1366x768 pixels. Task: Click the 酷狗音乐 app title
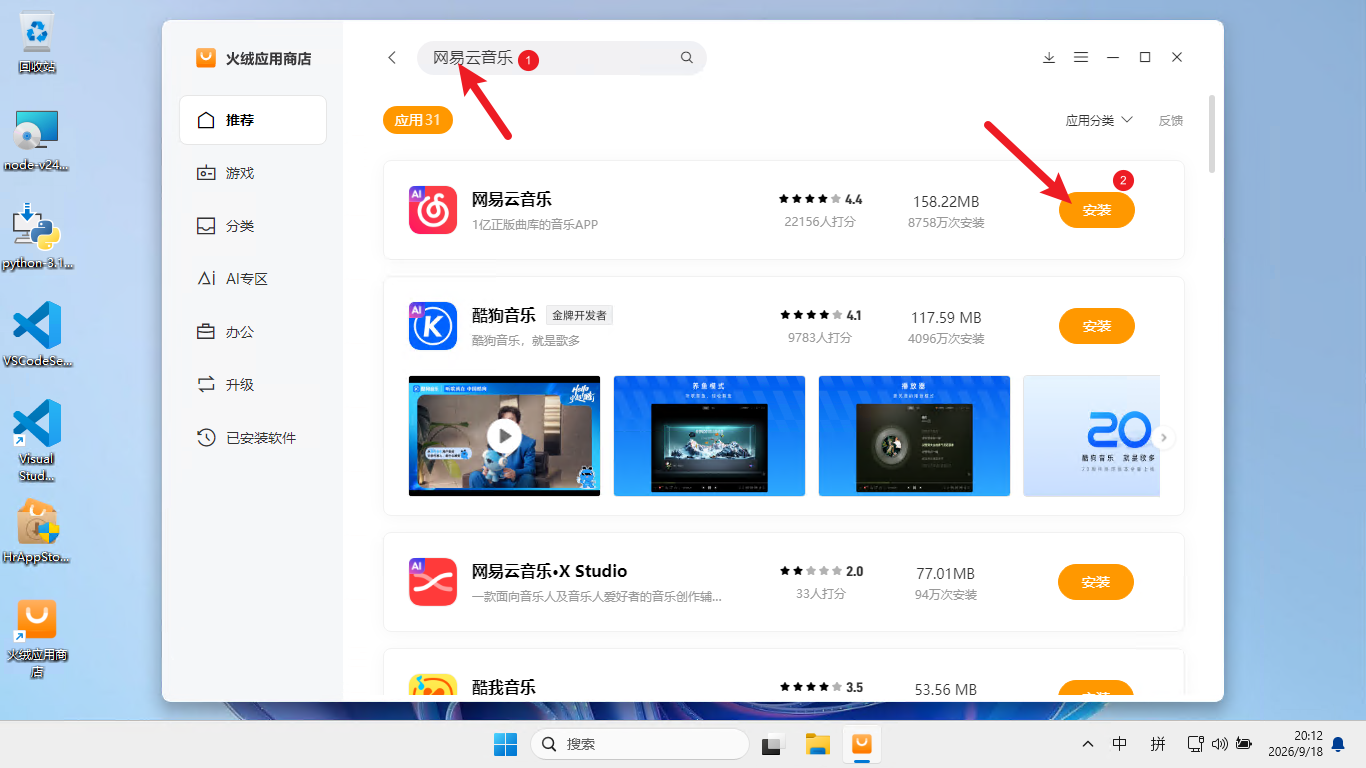pyautogui.click(x=504, y=315)
